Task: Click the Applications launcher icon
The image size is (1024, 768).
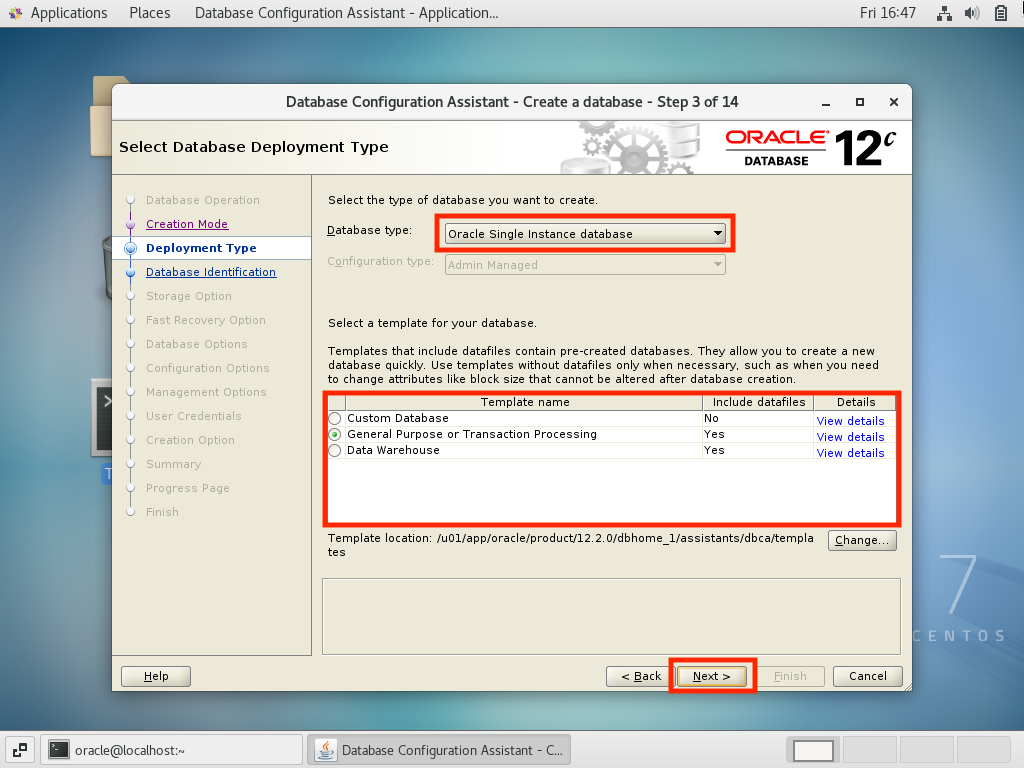Action: pos(15,13)
